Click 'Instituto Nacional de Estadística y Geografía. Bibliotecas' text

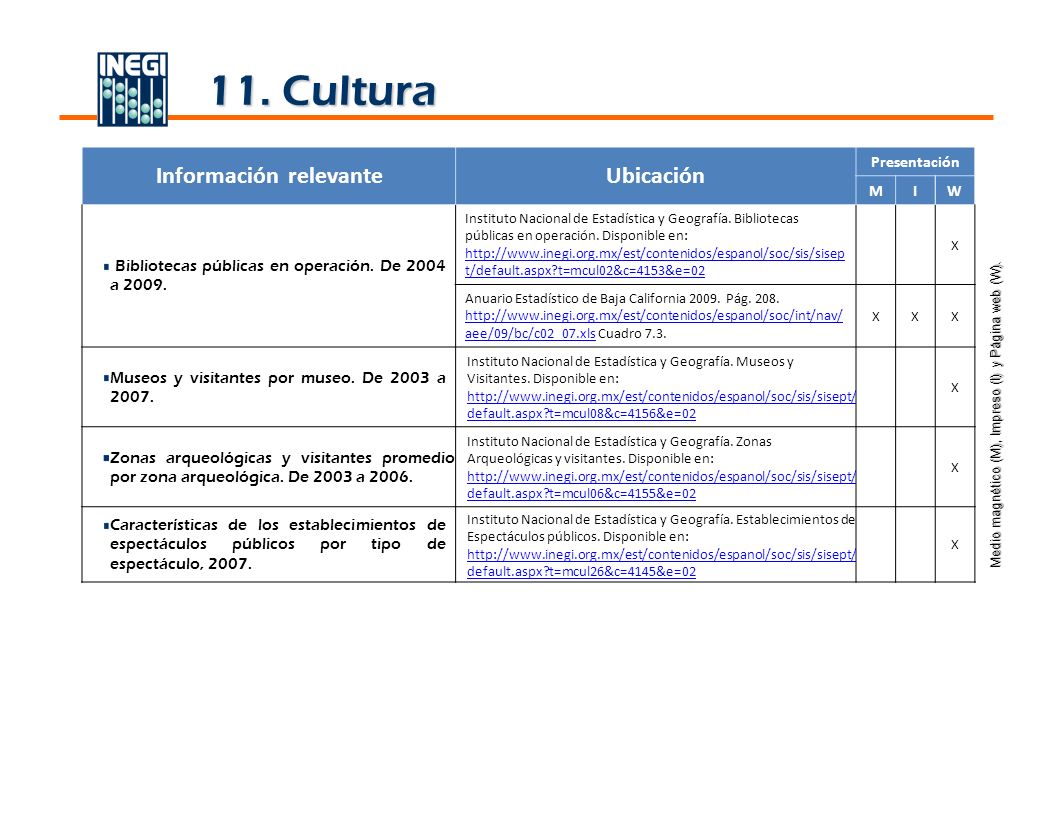(631, 218)
